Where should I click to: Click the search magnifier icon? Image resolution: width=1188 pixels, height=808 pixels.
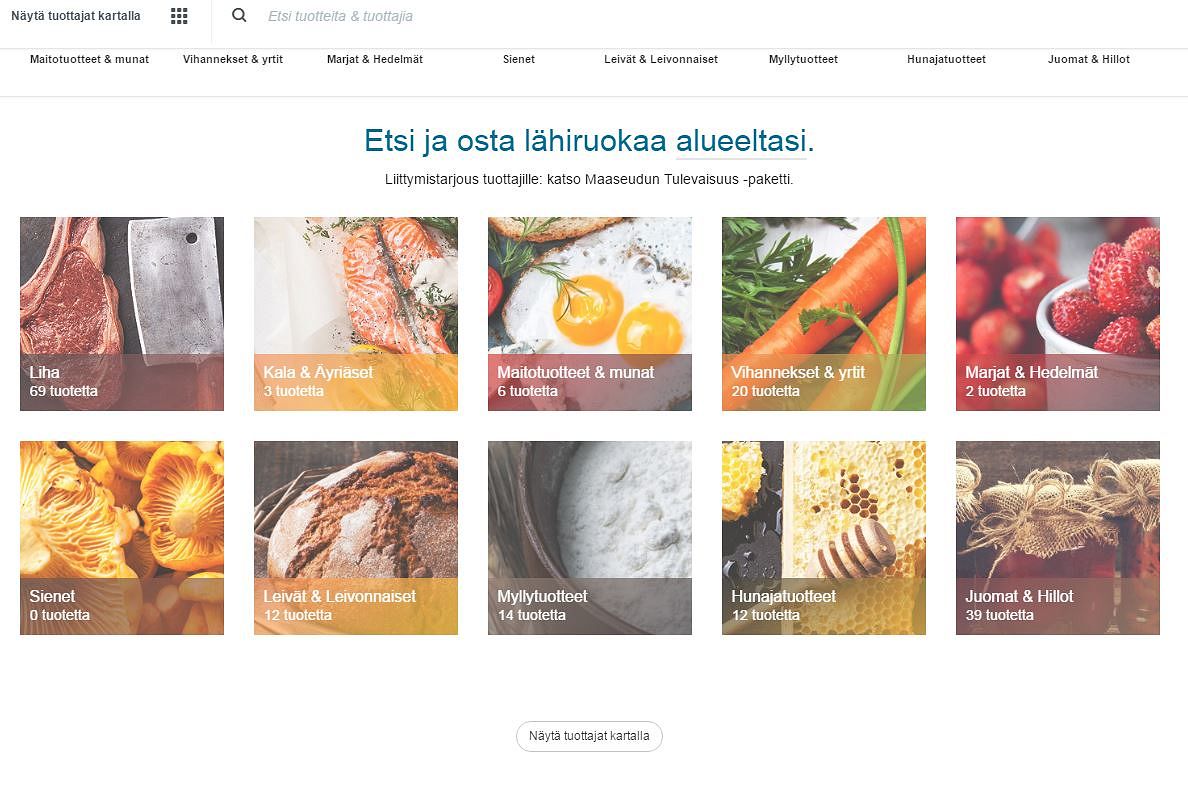coord(239,15)
